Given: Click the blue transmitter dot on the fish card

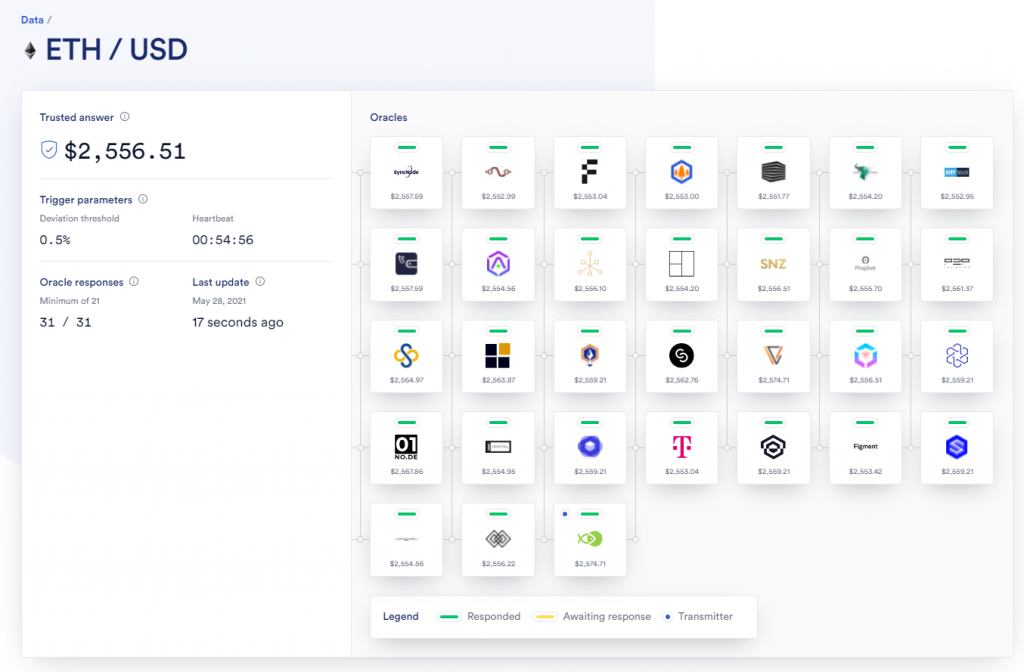Looking at the screenshot, I should click(565, 514).
